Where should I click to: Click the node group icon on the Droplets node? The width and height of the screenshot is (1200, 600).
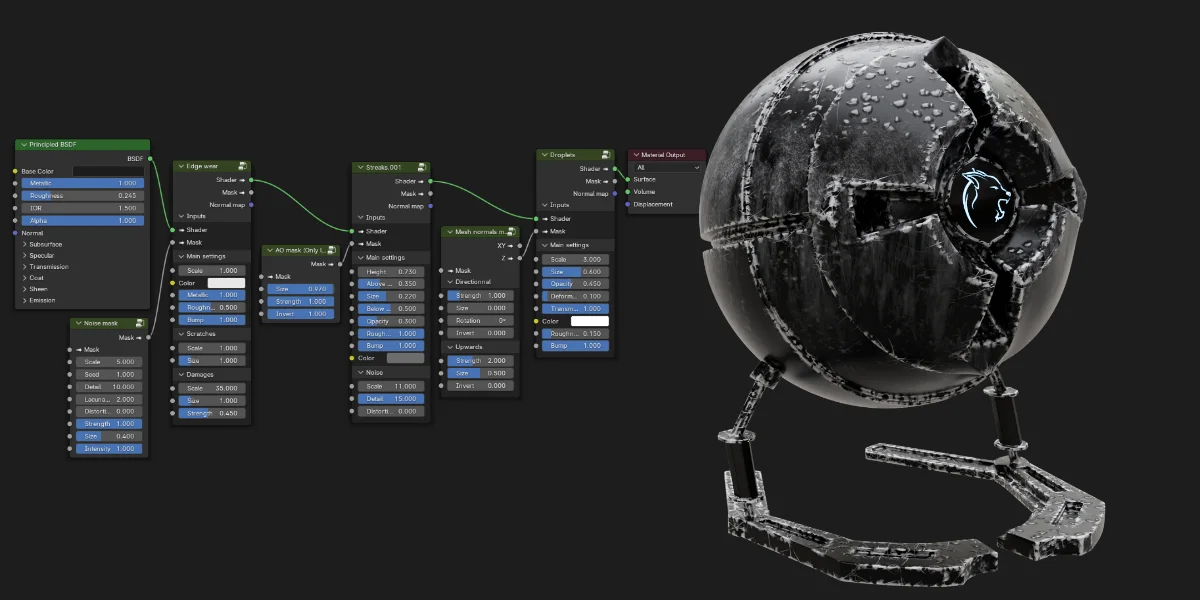click(605, 154)
